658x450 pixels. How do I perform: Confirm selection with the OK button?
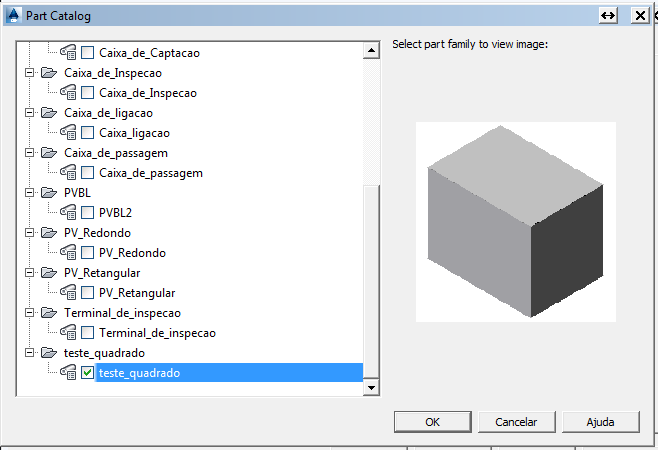pyautogui.click(x=433, y=422)
